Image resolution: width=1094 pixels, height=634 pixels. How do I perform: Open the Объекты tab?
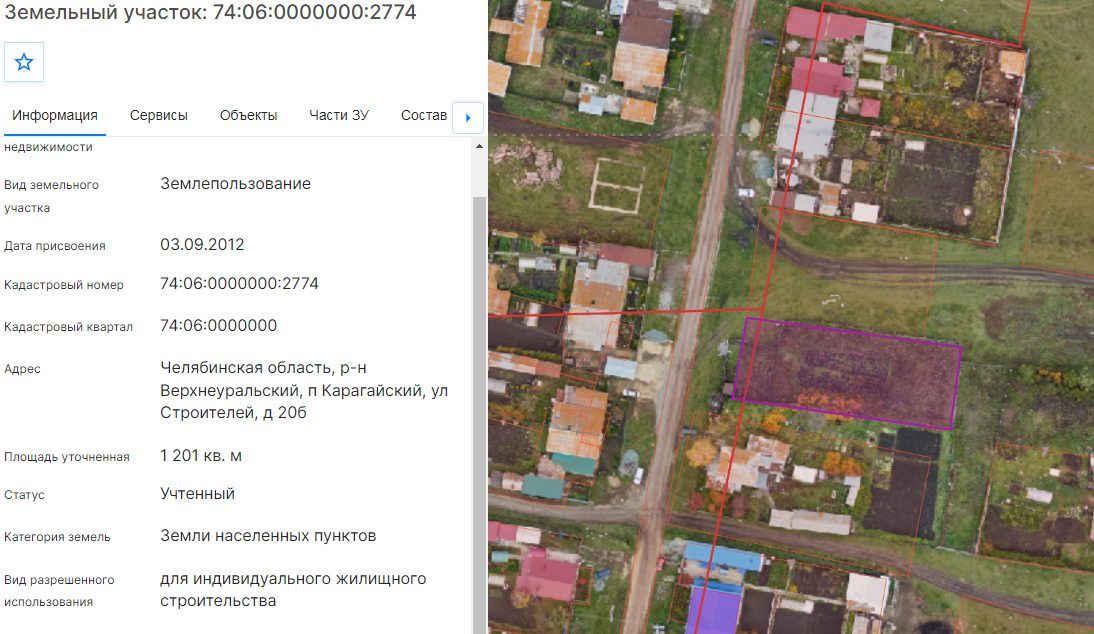tap(248, 115)
